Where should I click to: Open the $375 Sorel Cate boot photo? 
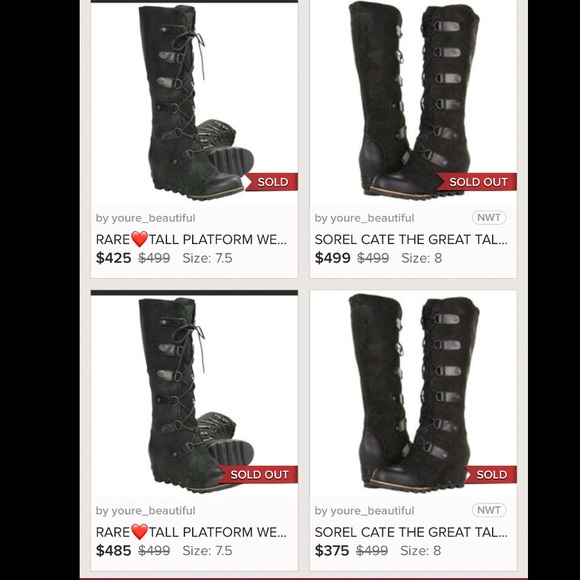(413, 394)
